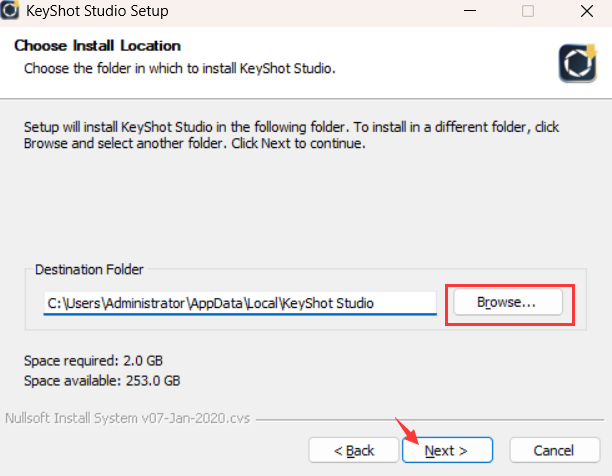Click the "Space available: 253.0 GB" text
Screen dimensions: 612x476
pyautogui.click(x=101, y=380)
